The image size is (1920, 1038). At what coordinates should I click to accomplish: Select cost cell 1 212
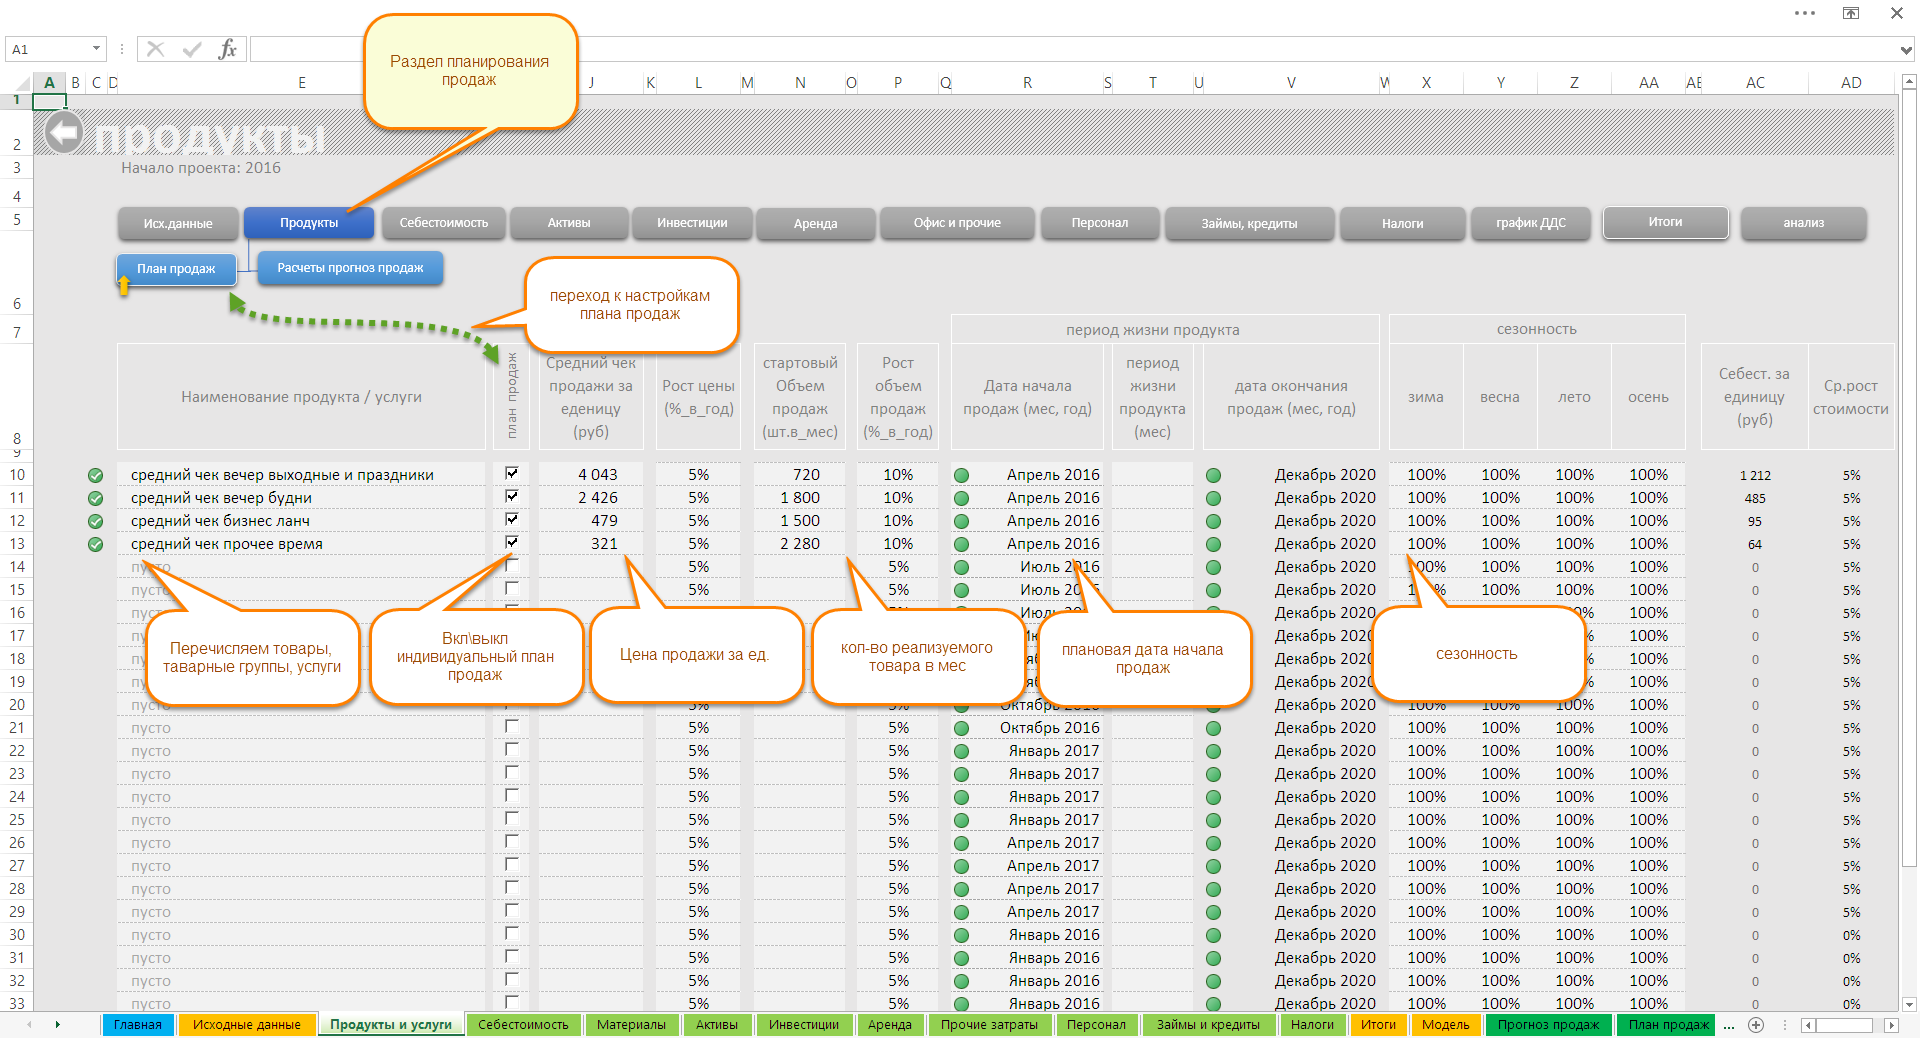coord(1755,475)
